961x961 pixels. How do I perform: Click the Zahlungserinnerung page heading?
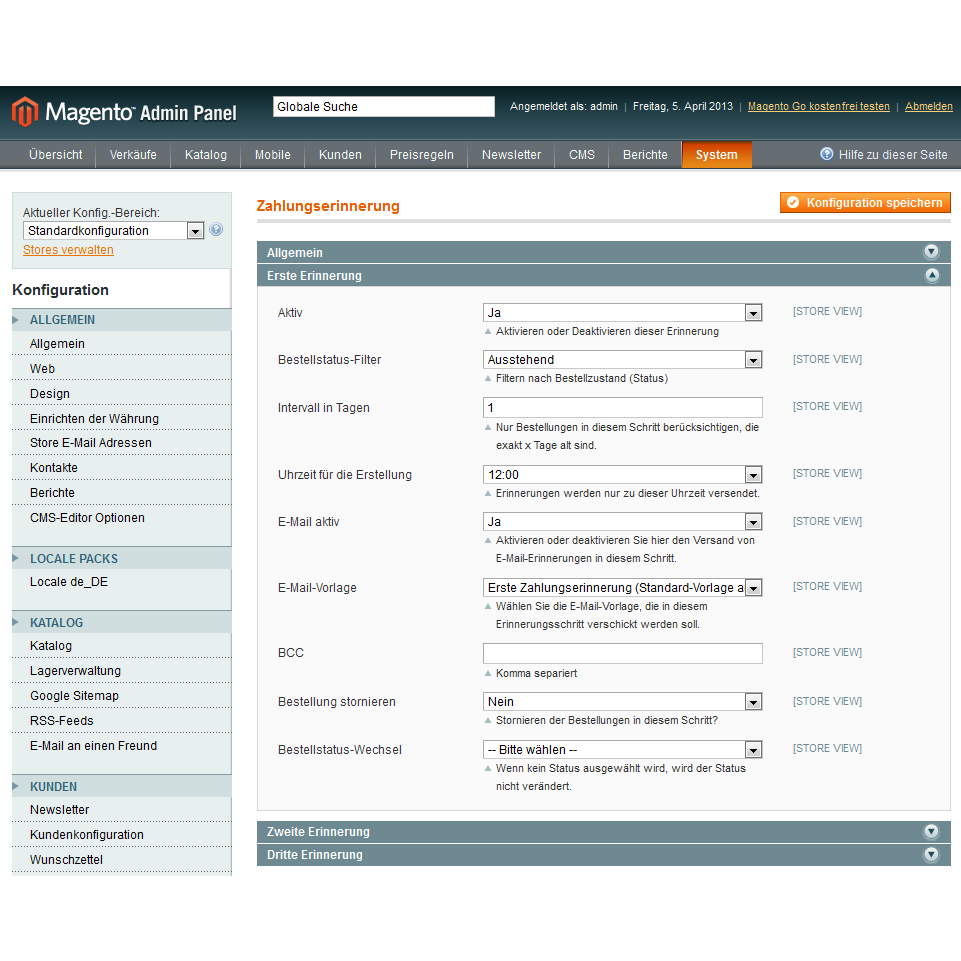[328, 206]
